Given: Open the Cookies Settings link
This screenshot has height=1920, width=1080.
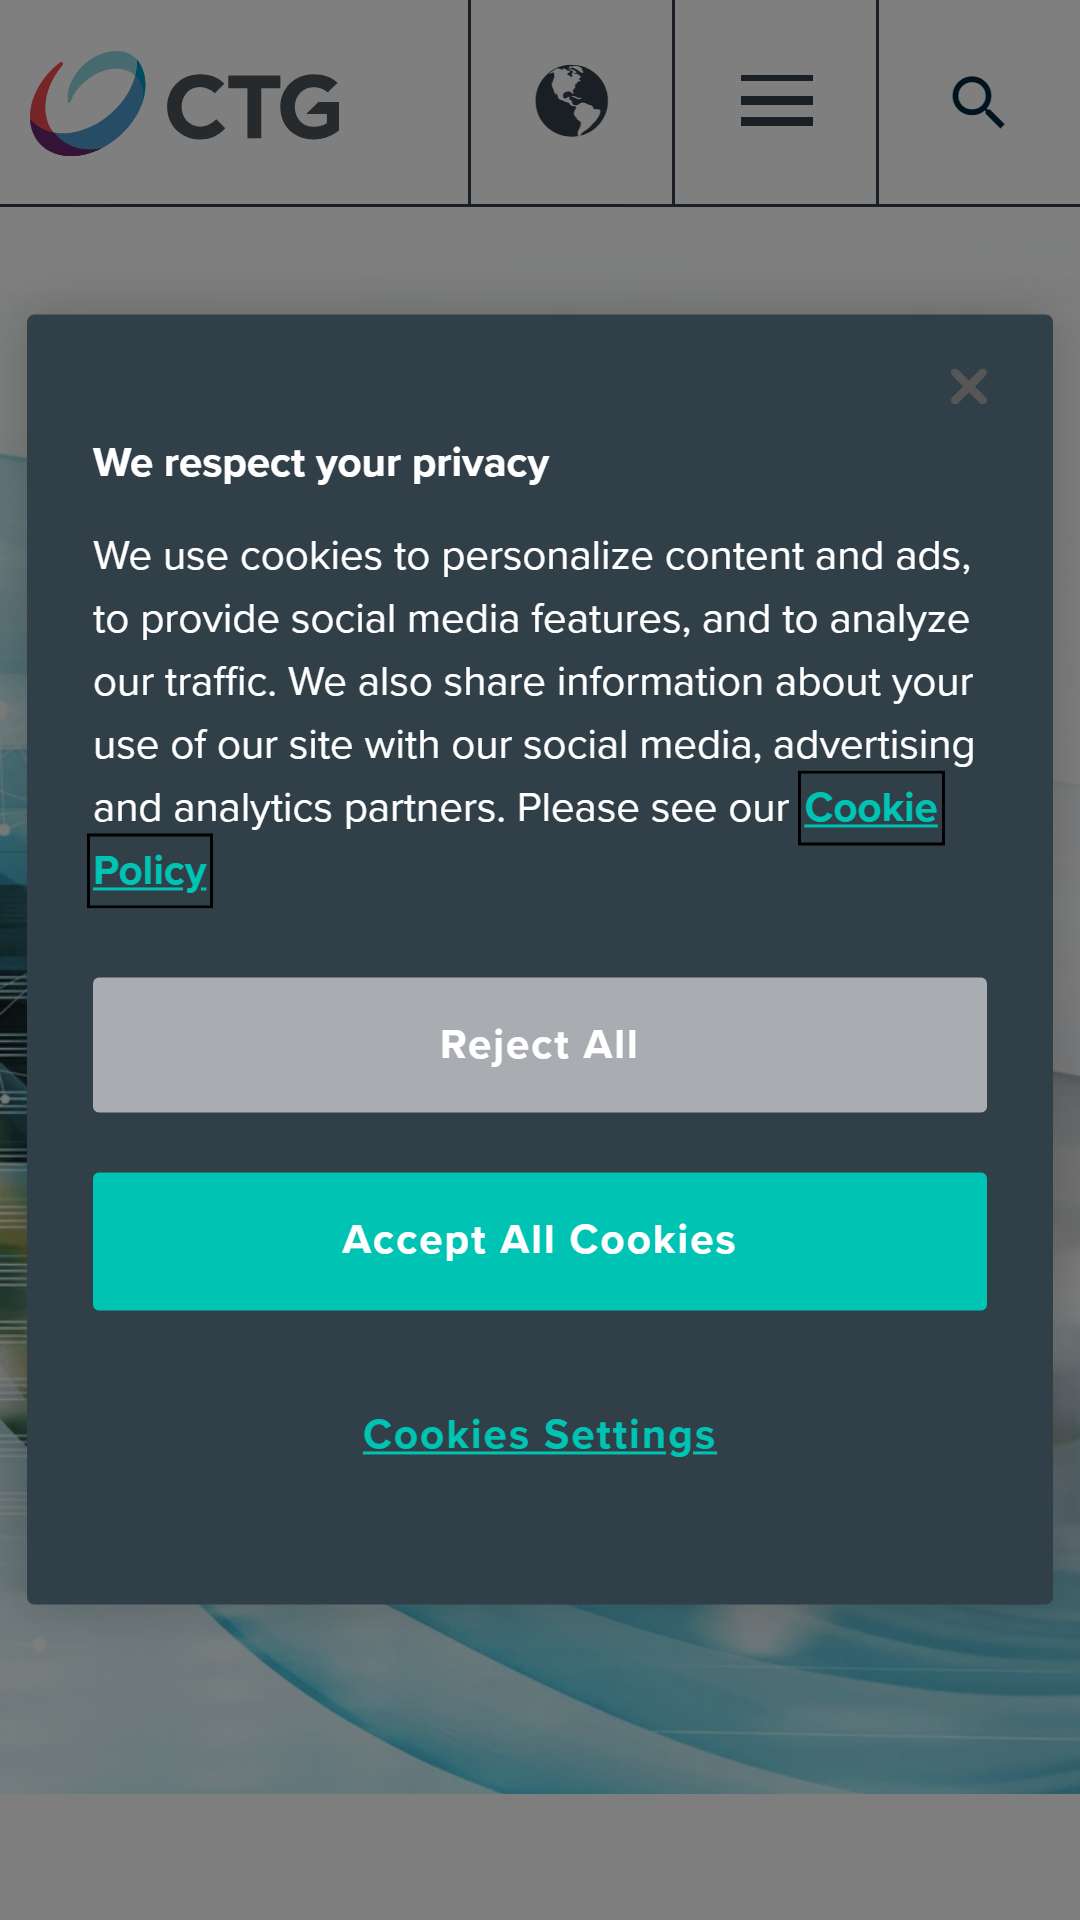Looking at the screenshot, I should (540, 1435).
